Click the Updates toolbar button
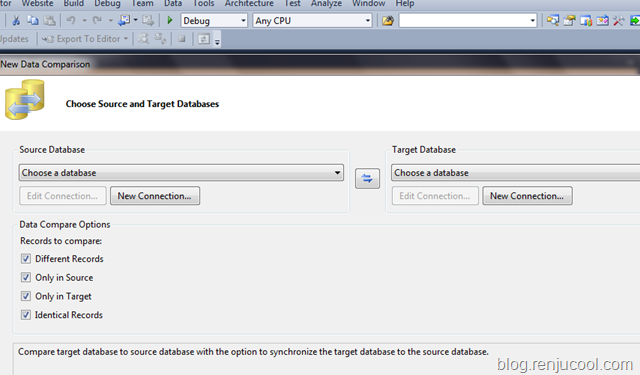This screenshot has width=640, height=375. tap(14, 39)
